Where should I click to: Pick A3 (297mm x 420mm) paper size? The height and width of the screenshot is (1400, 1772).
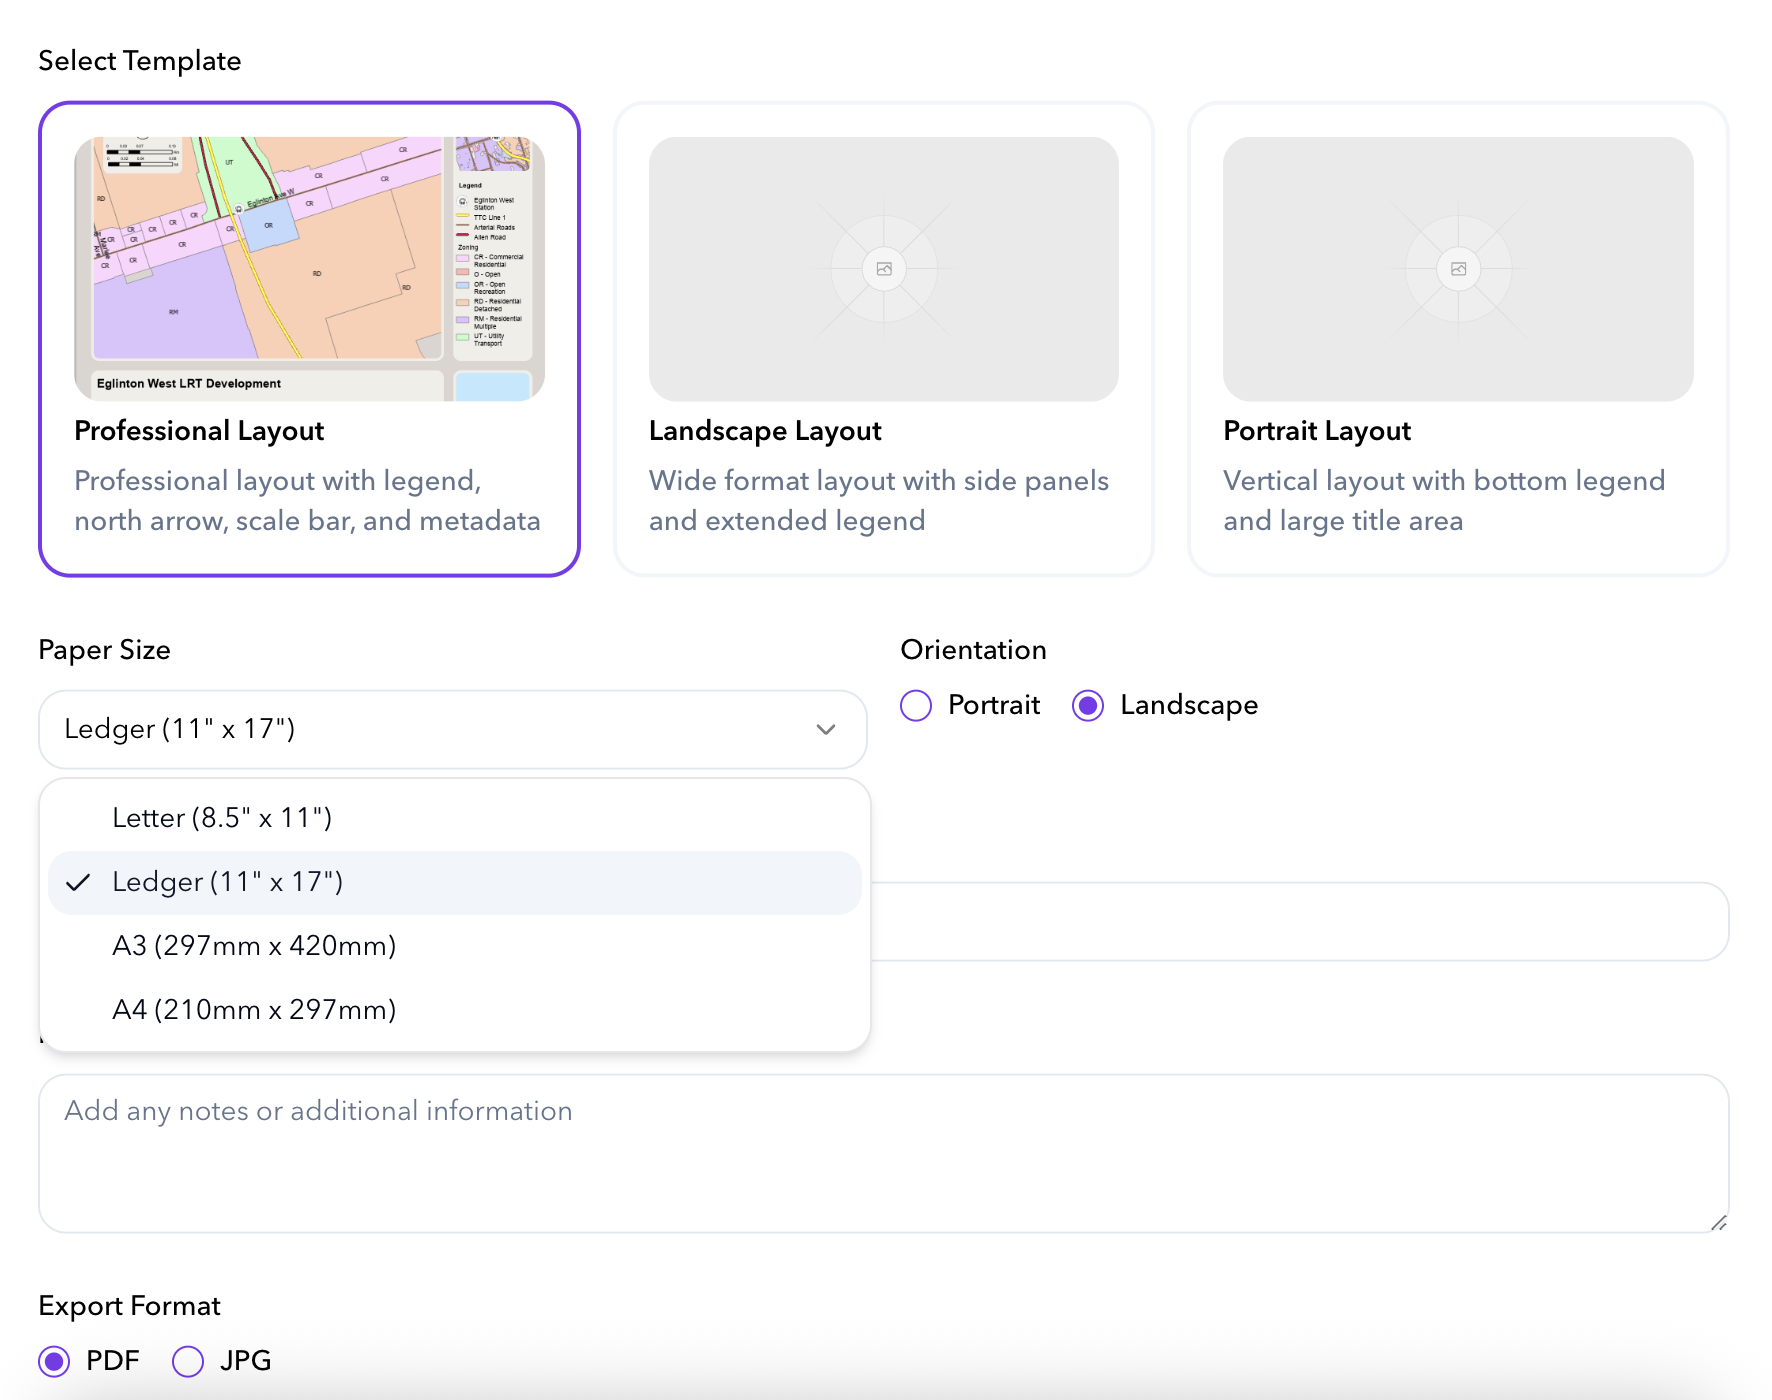tap(254, 946)
